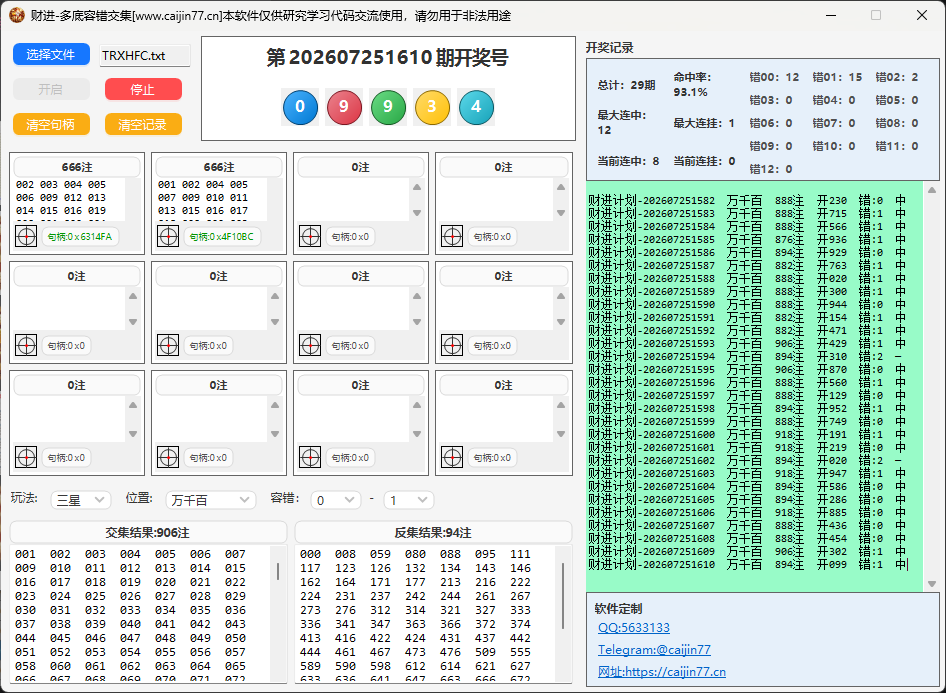Click crosshair picker in third middle-row panel
The width and height of the screenshot is (946, 693).
(310, 346)
